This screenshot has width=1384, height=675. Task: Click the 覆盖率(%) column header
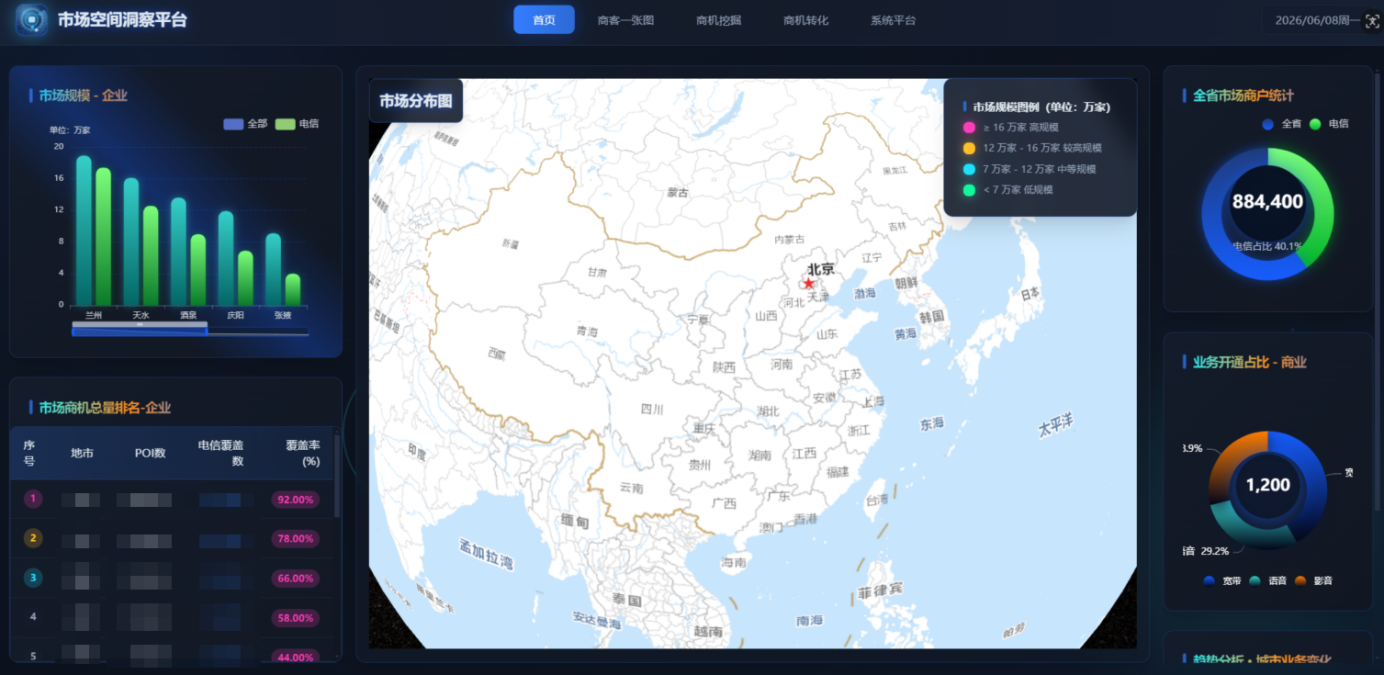303,453
